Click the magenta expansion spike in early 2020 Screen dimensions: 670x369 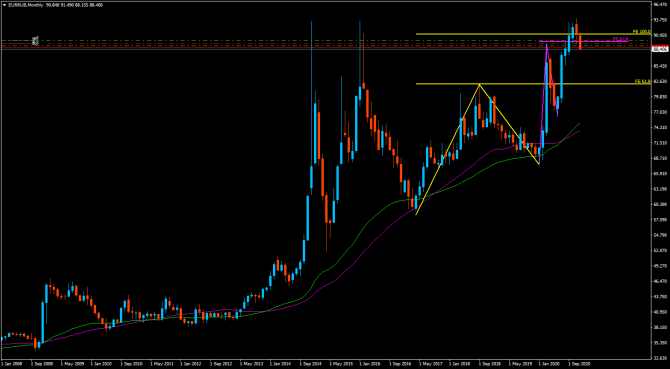click(547, 44)
